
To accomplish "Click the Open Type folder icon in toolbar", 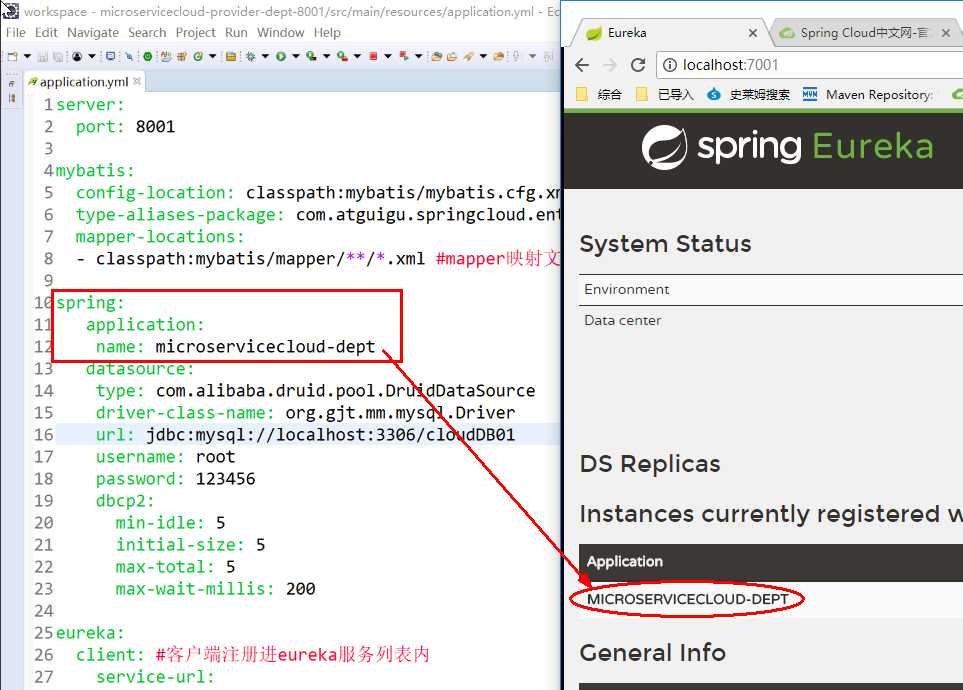I will tap(437, 57).
